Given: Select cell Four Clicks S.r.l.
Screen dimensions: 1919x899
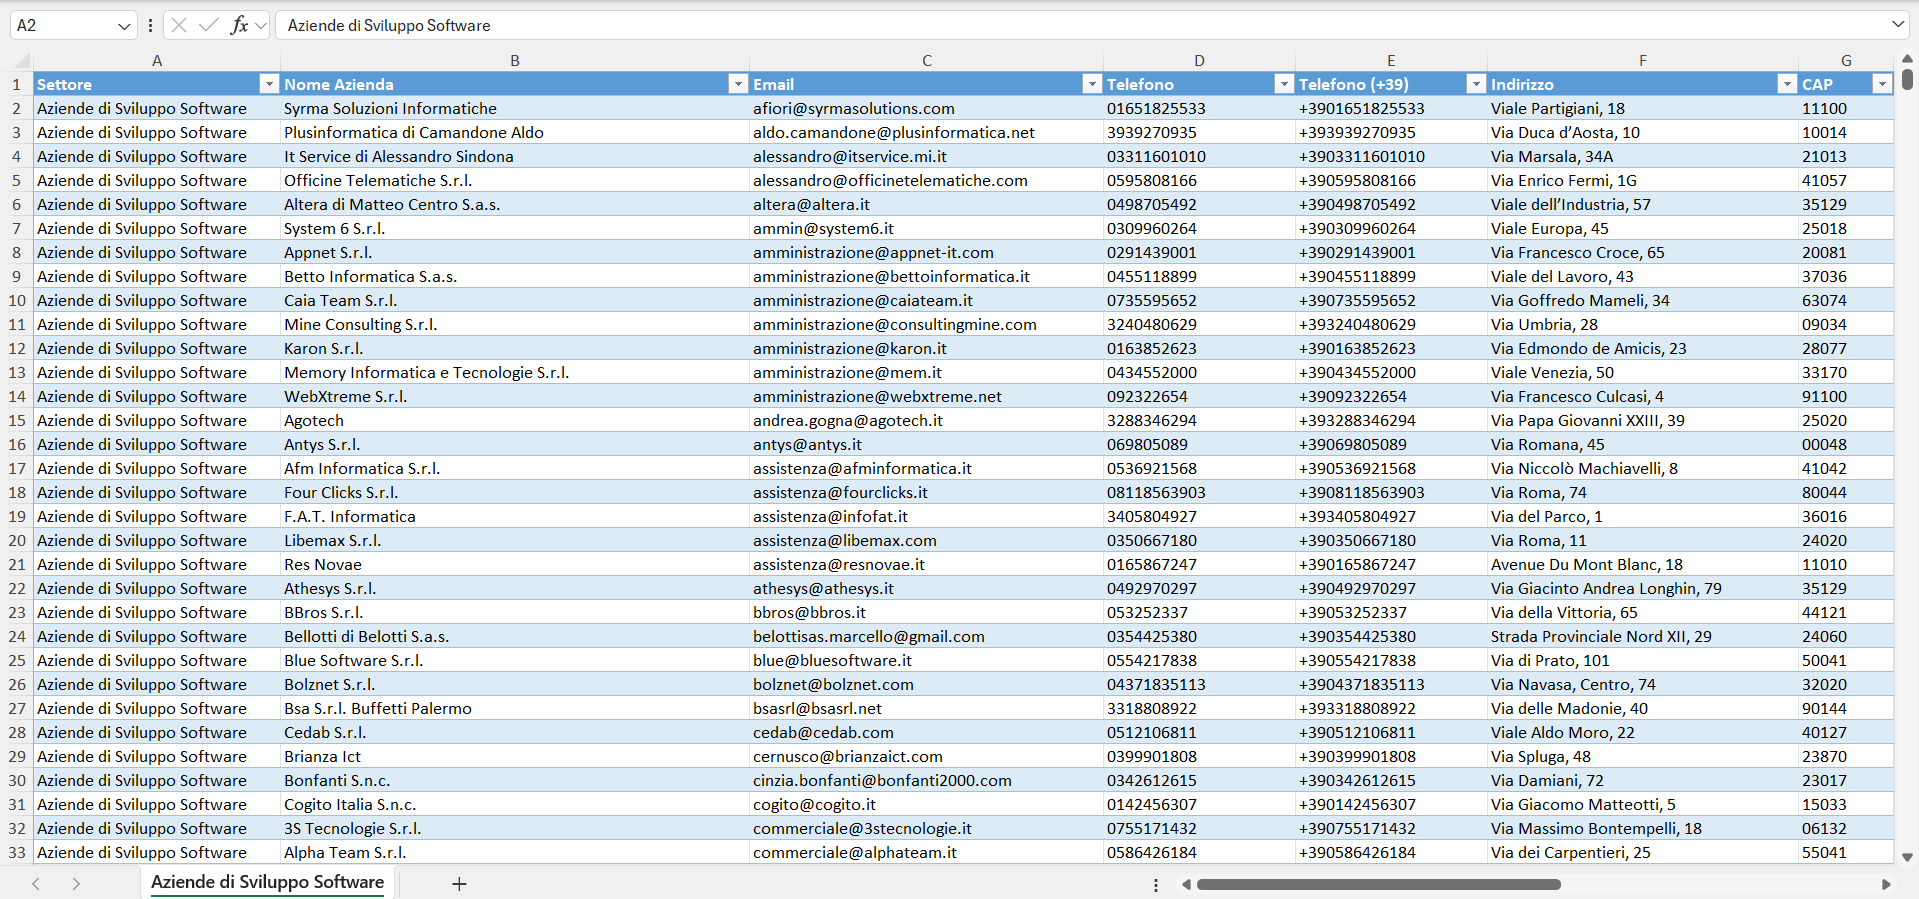Looking at the screenshot, I should [515, 492].
